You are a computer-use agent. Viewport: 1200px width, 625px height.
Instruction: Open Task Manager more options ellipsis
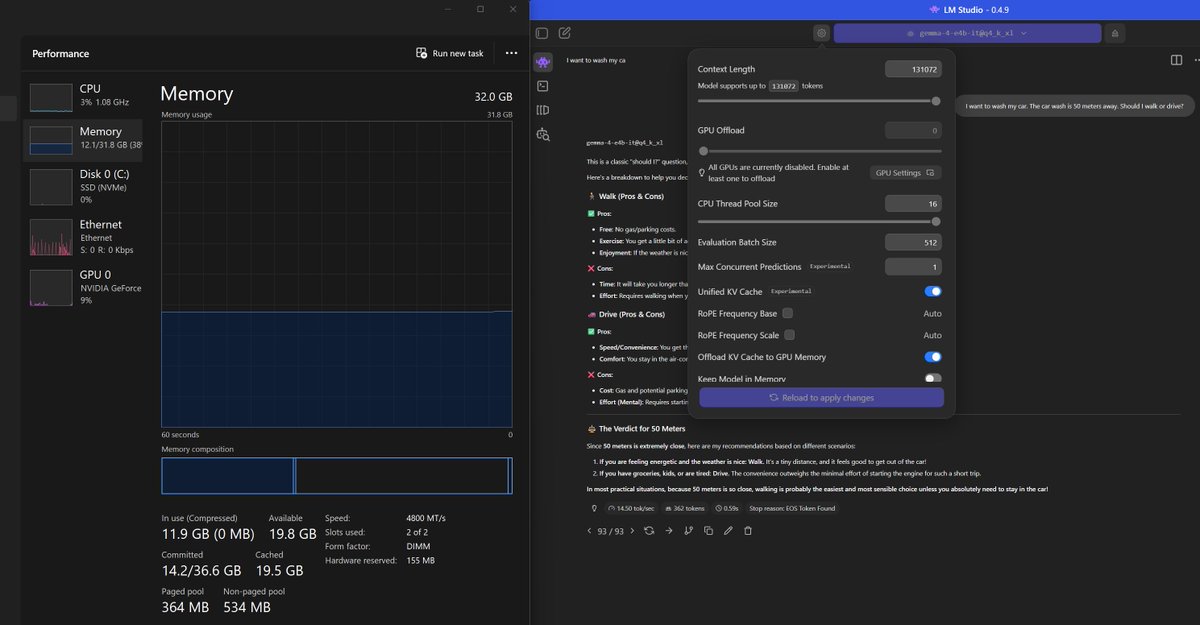pyautogui.click(x=511, y=53)
